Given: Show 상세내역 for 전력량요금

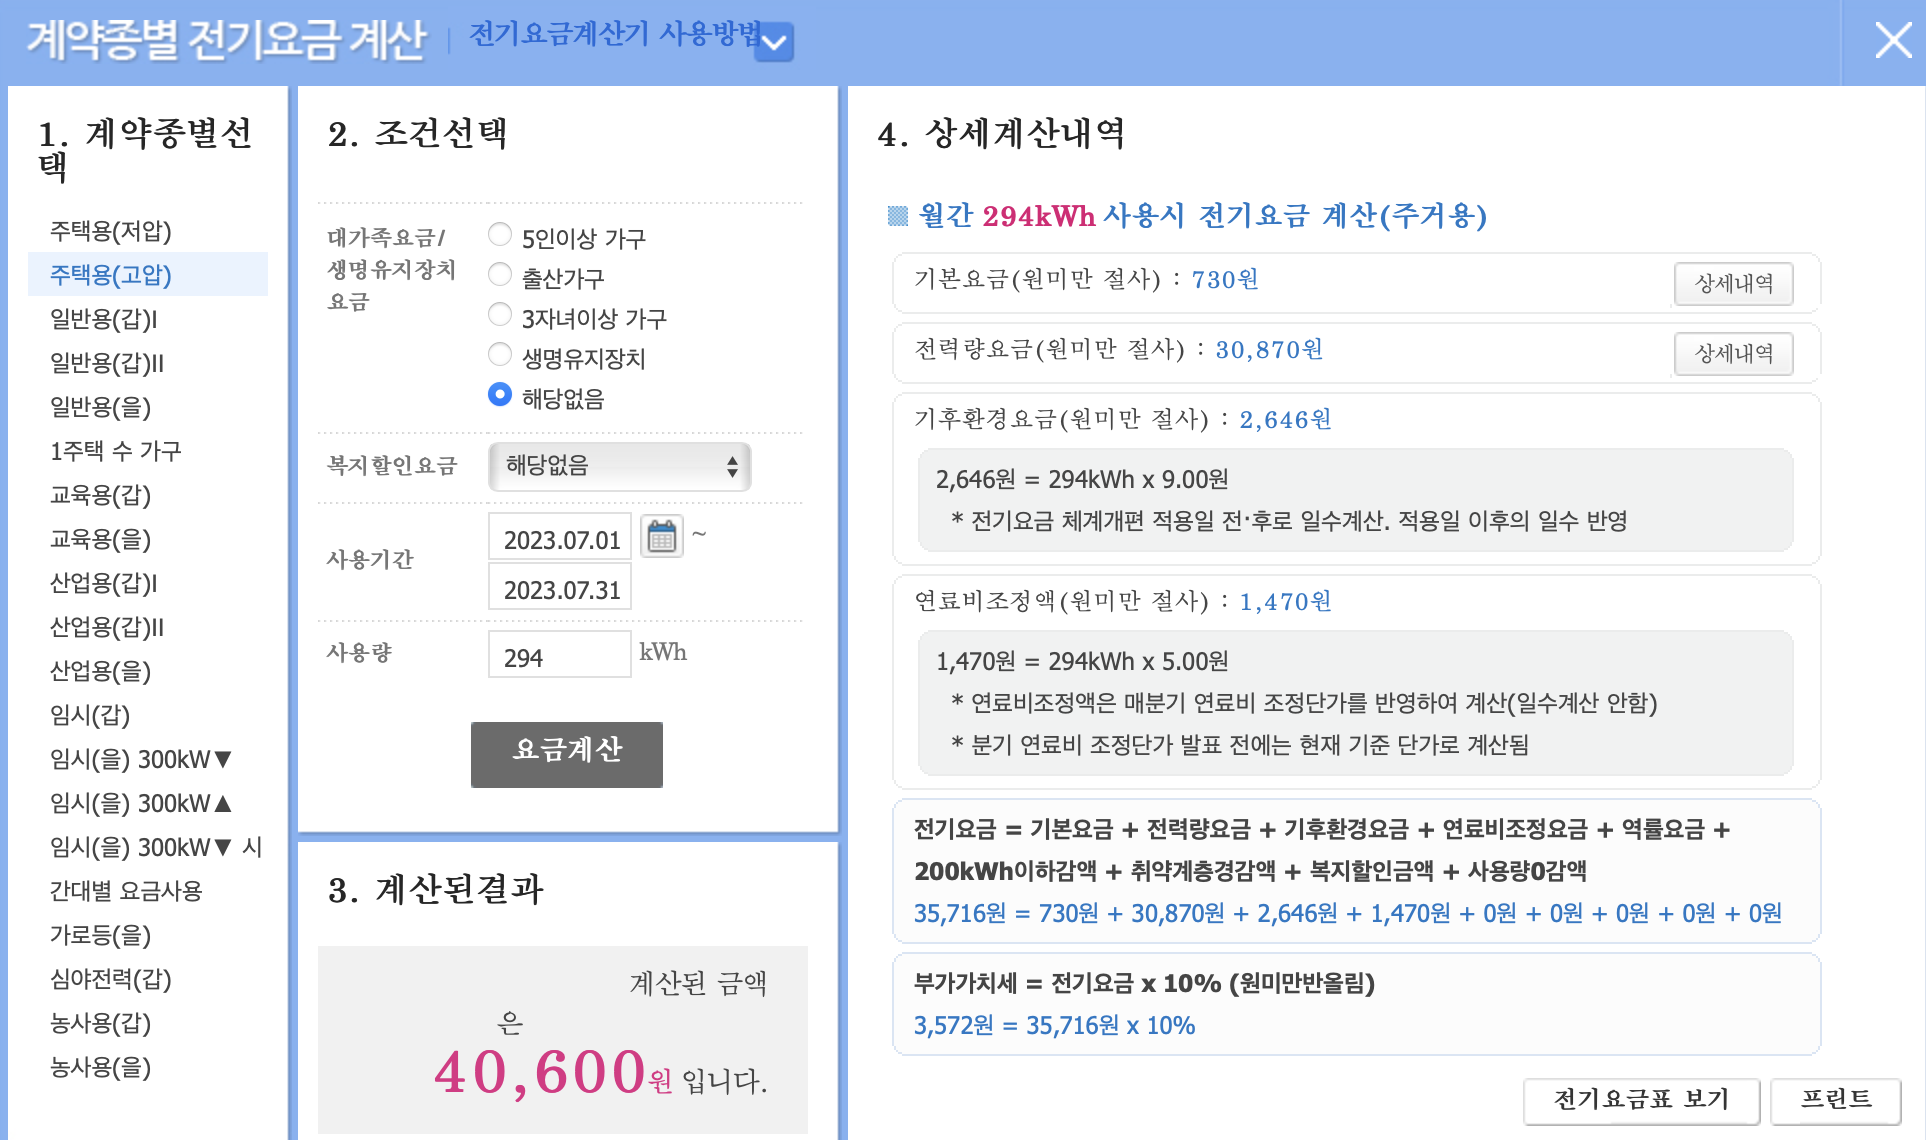Looking at the screenshot, I should tap(1733, 354).
